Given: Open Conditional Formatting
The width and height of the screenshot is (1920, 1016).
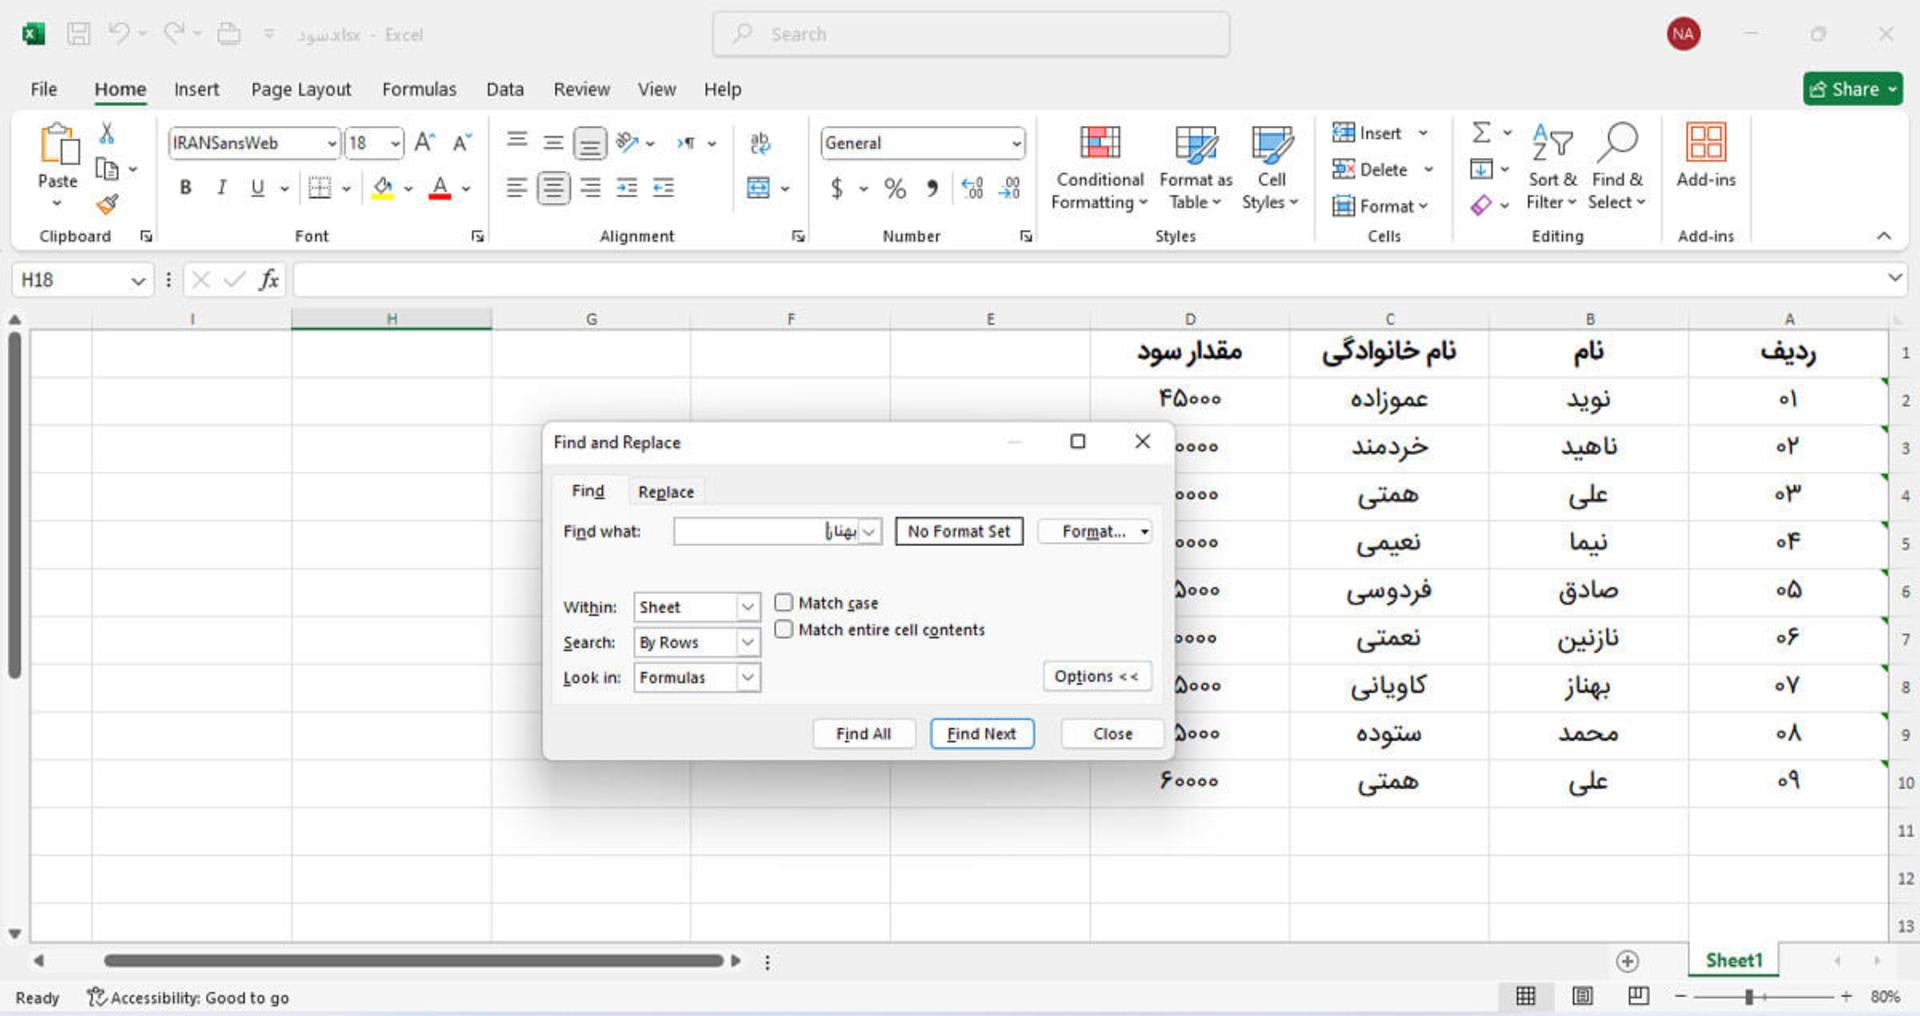Looking at the screenshot, I should (x=1100, y=168).
